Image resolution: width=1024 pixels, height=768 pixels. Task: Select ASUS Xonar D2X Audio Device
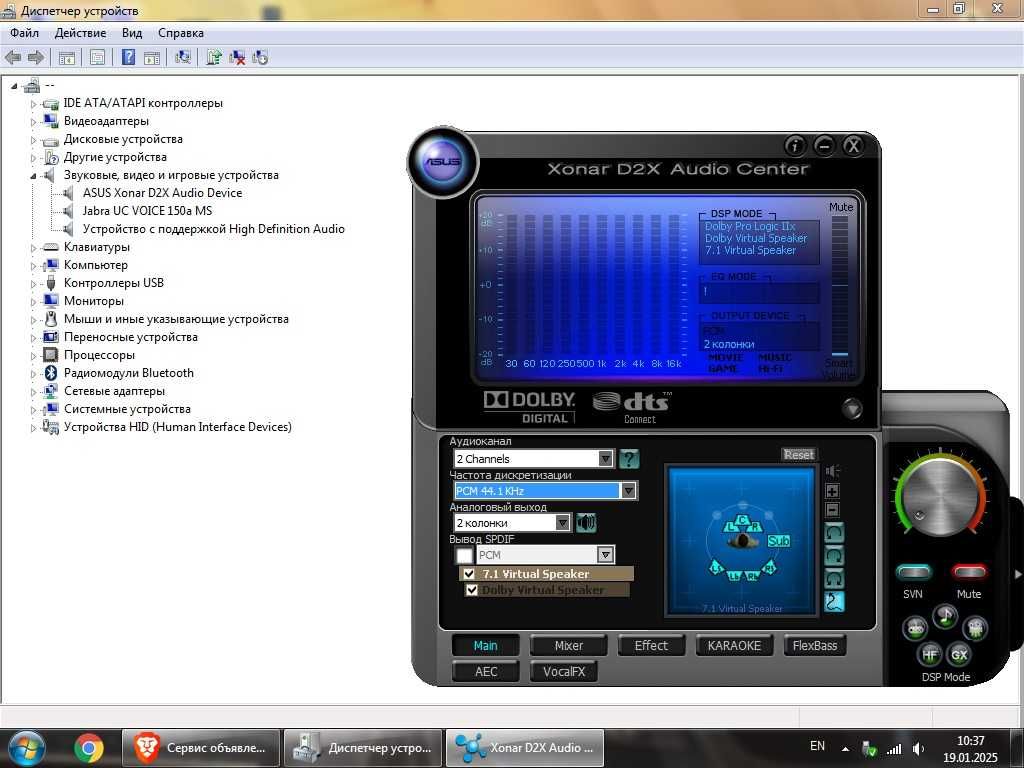[162, 193]
